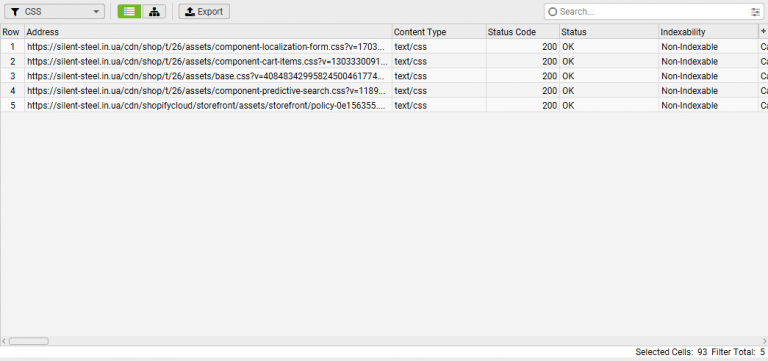Click the scroll right arrow
This screenshot has width=768, height=361.
pos(765,341)
